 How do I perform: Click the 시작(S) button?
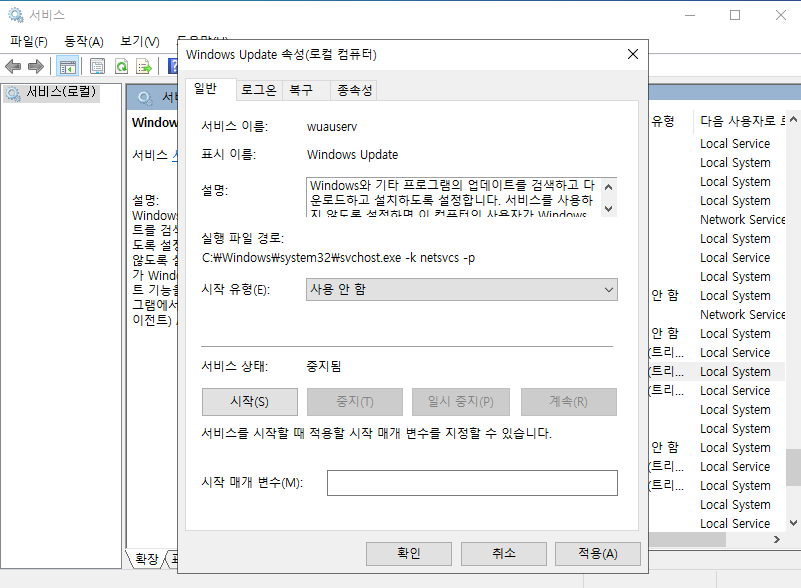click(x=250, y=402)
